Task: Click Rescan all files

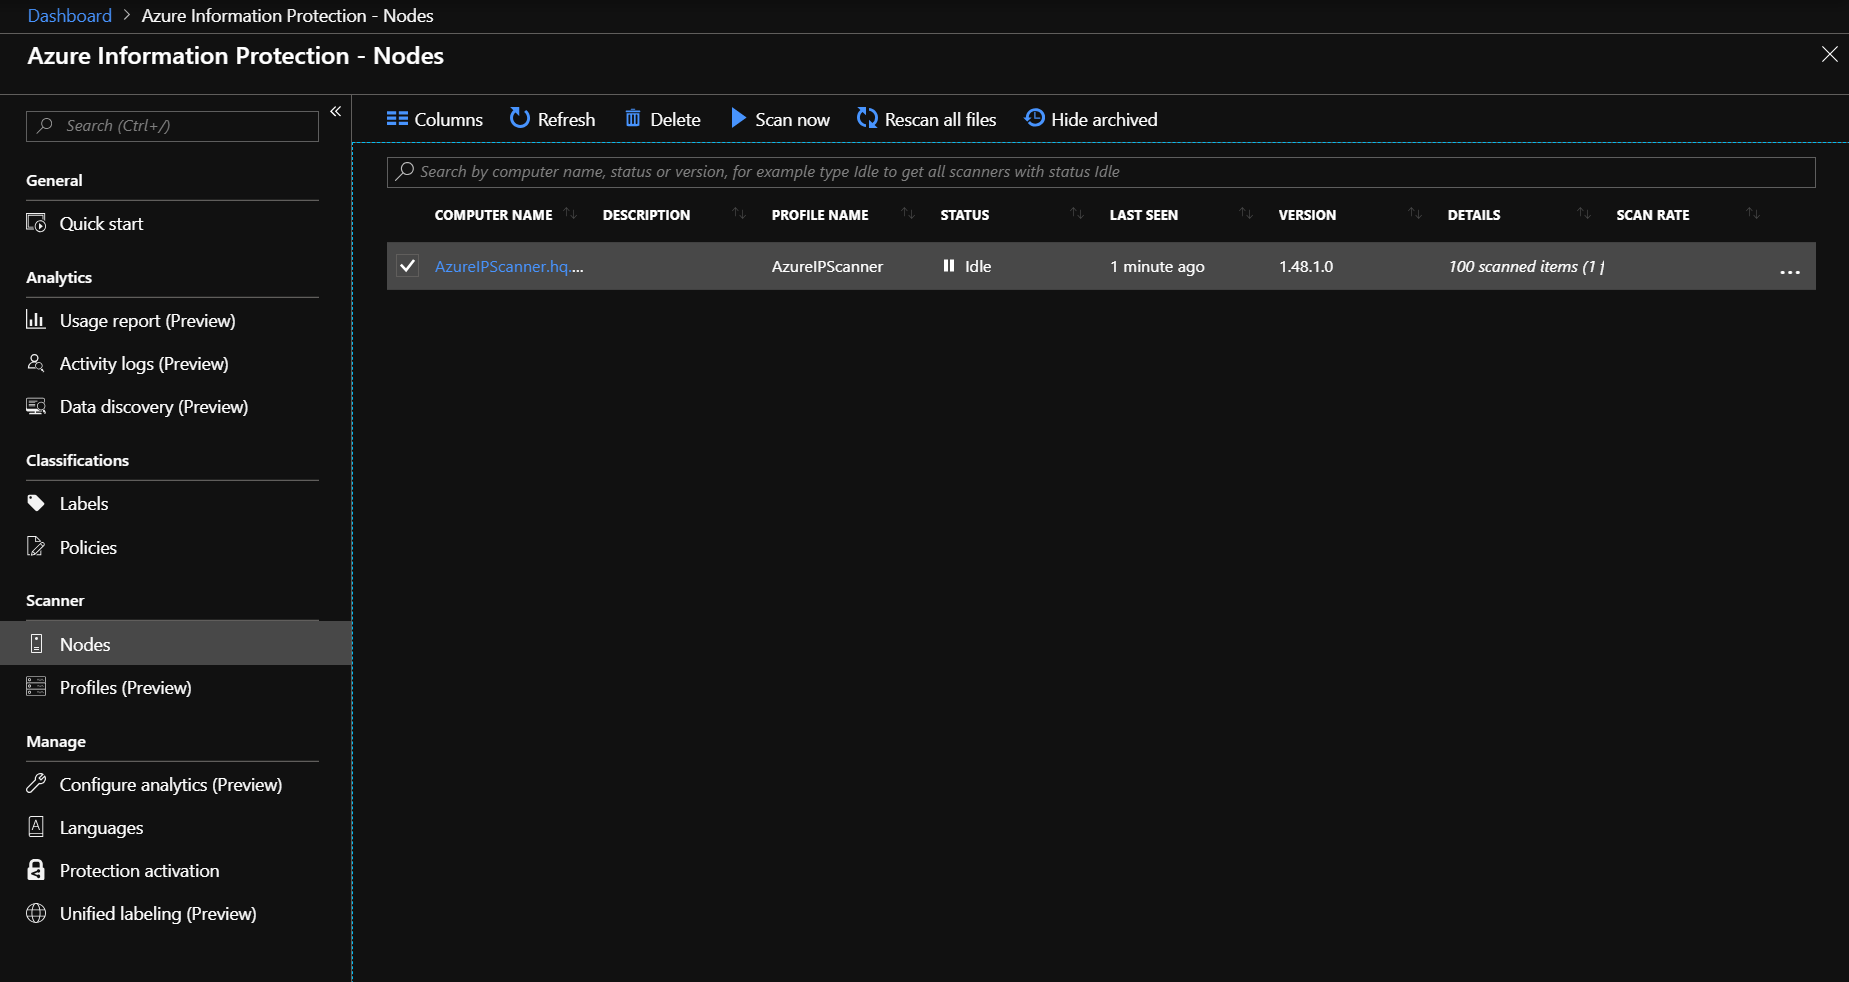Action: tap(926, 119)
